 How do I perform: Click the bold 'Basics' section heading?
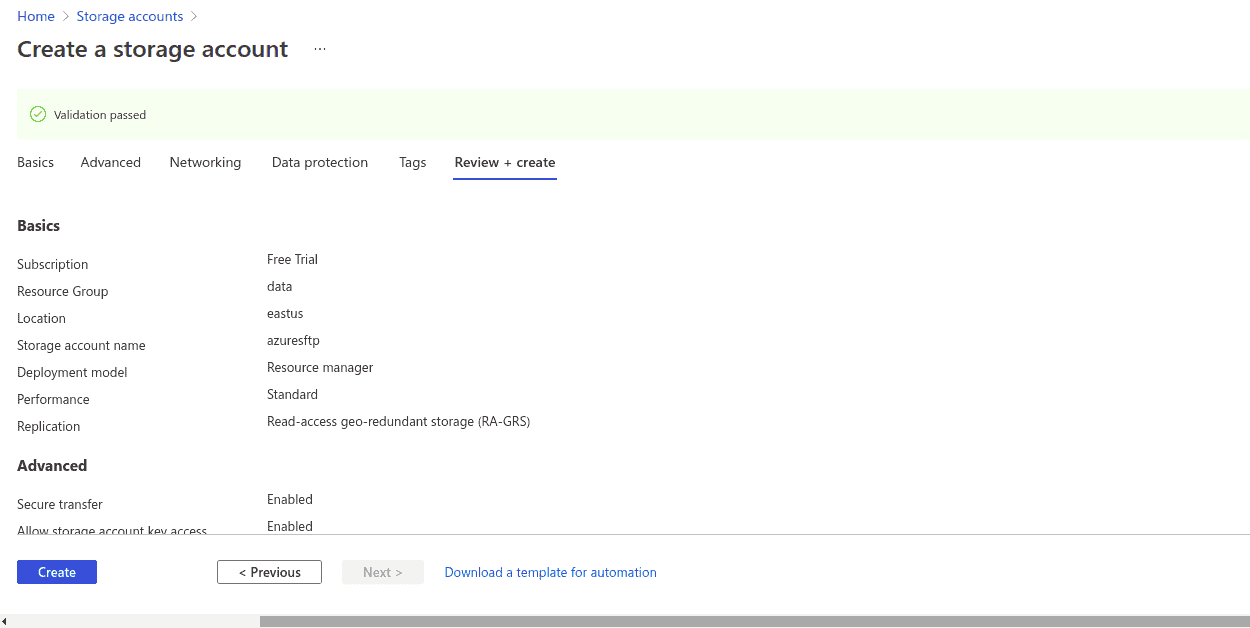[39, 225]
